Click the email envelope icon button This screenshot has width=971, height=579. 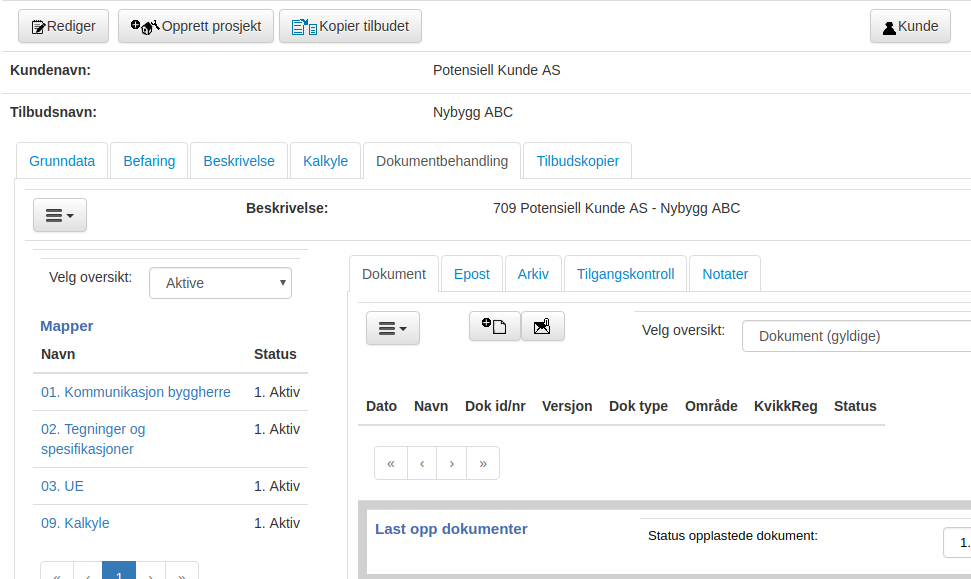(542, 326)
